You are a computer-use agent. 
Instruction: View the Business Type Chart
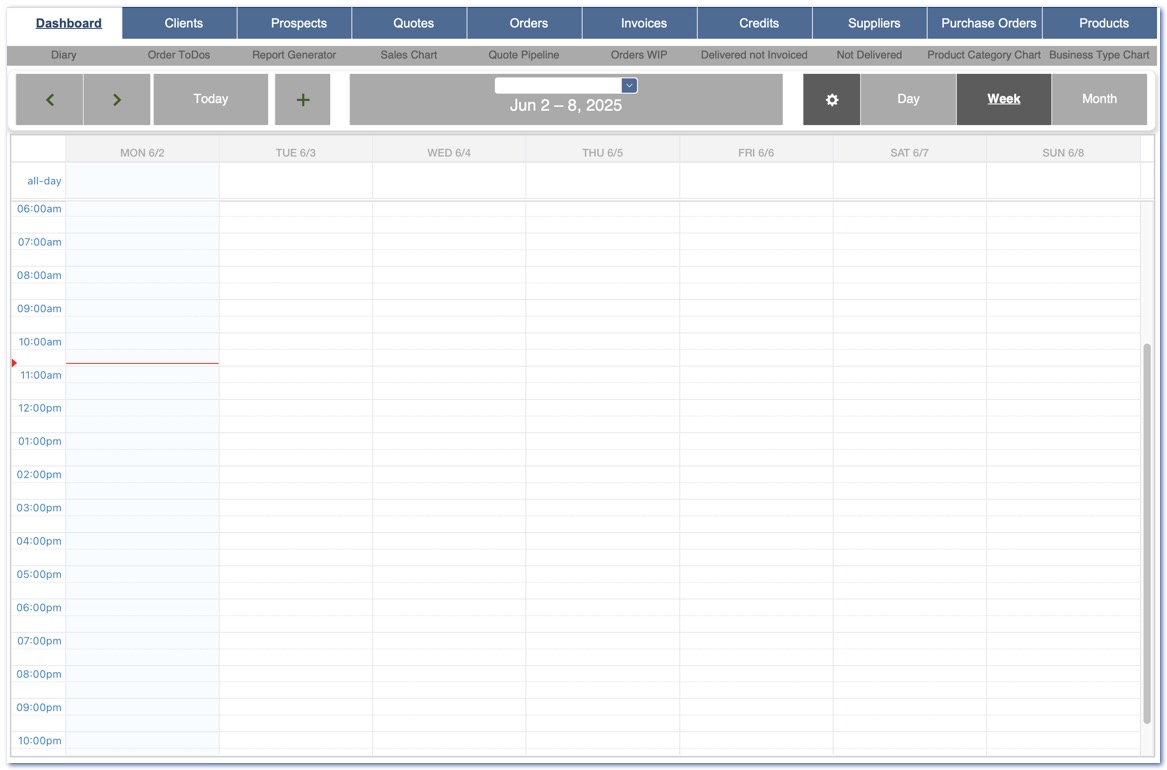pyautogui.click(x=1099, y=55)
